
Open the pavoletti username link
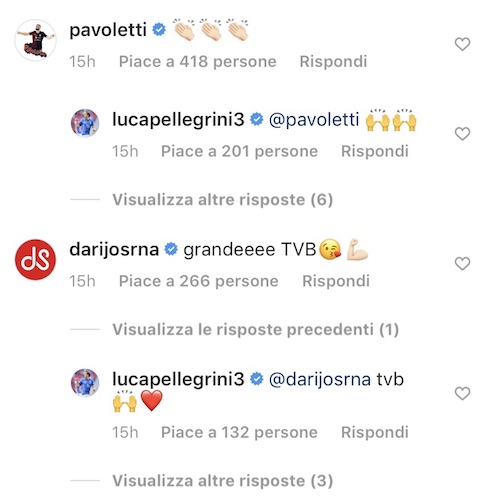tap(108, 30)
